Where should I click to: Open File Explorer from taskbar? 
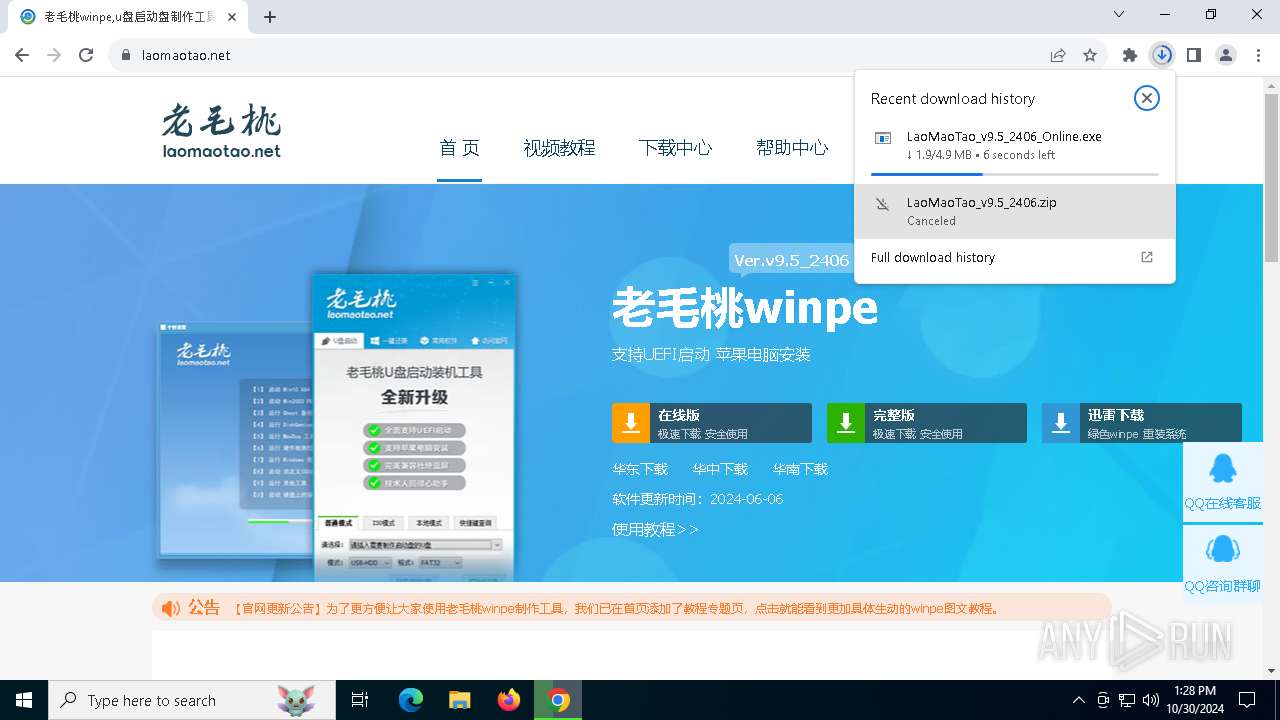tap(460, 700)
